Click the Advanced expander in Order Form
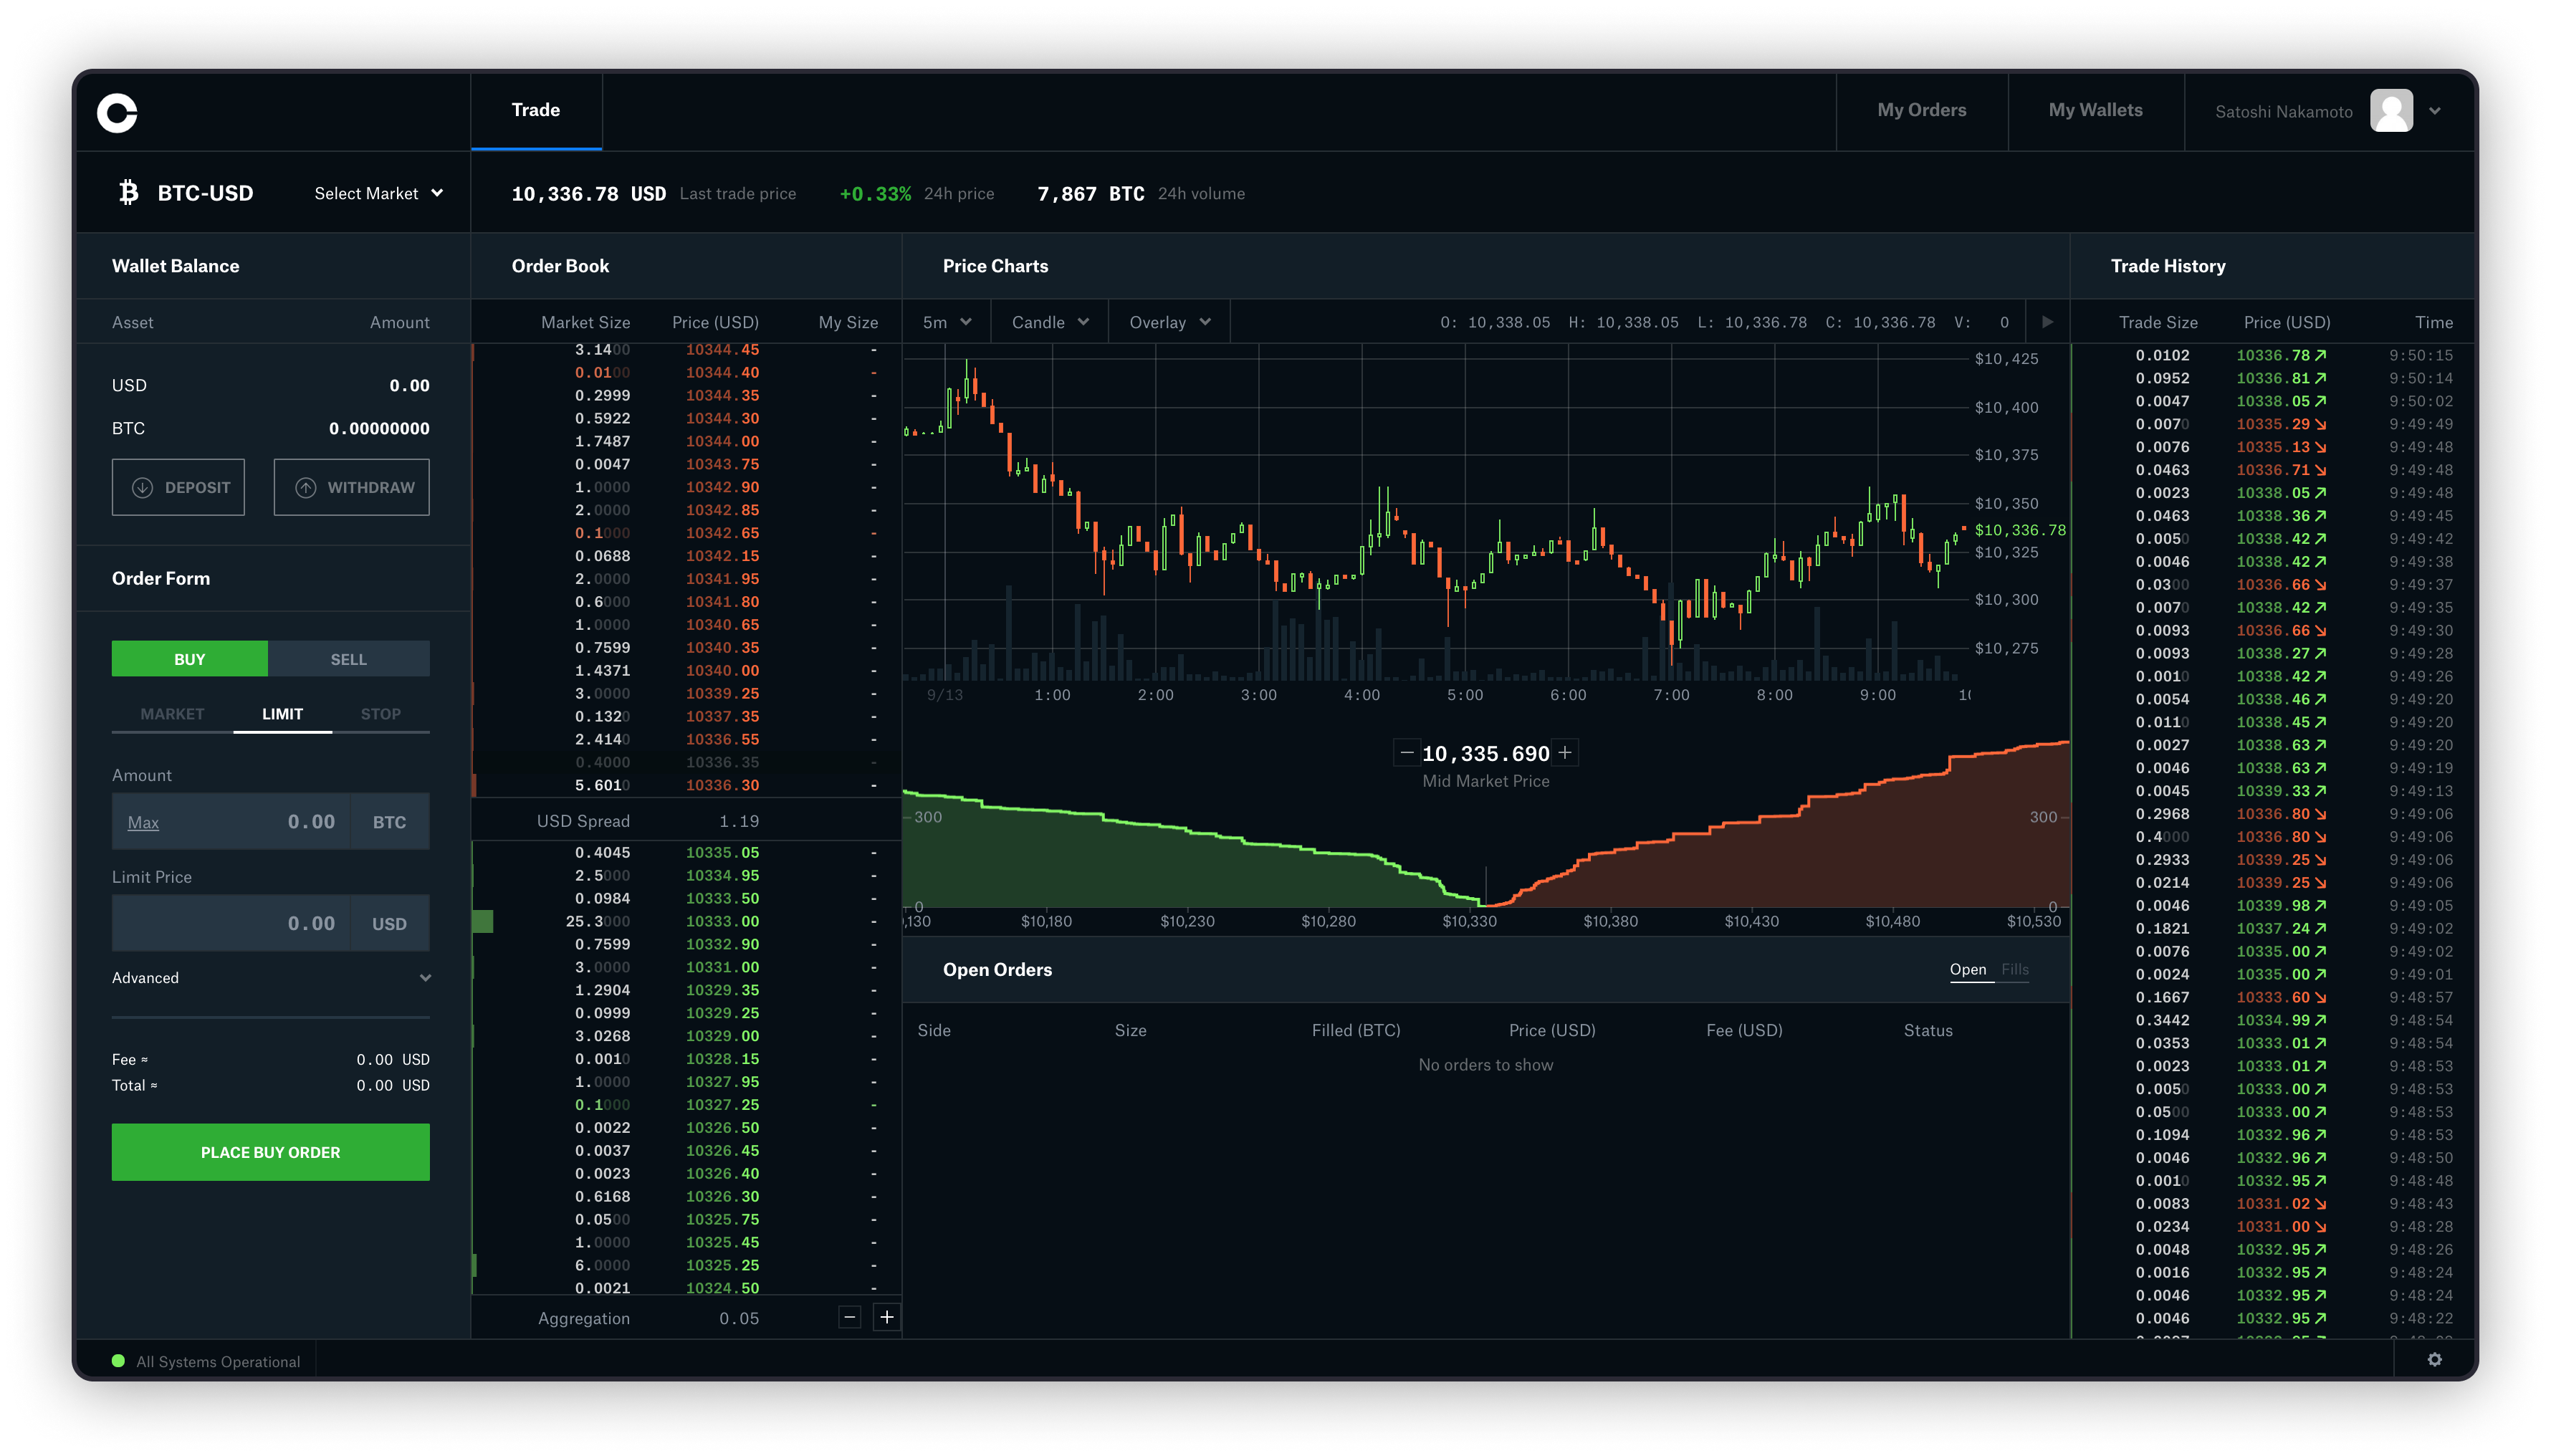 tap(270, 977)
